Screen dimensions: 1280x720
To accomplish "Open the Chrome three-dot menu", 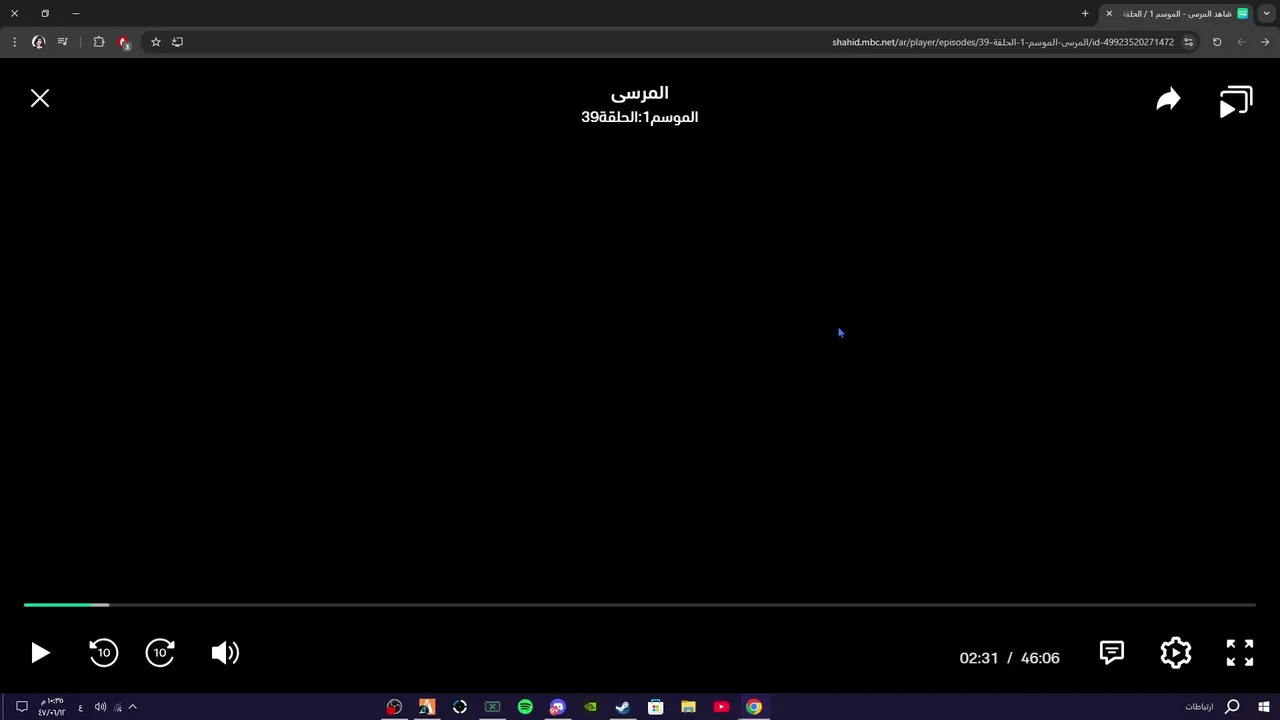I will (x=14, y=42).
